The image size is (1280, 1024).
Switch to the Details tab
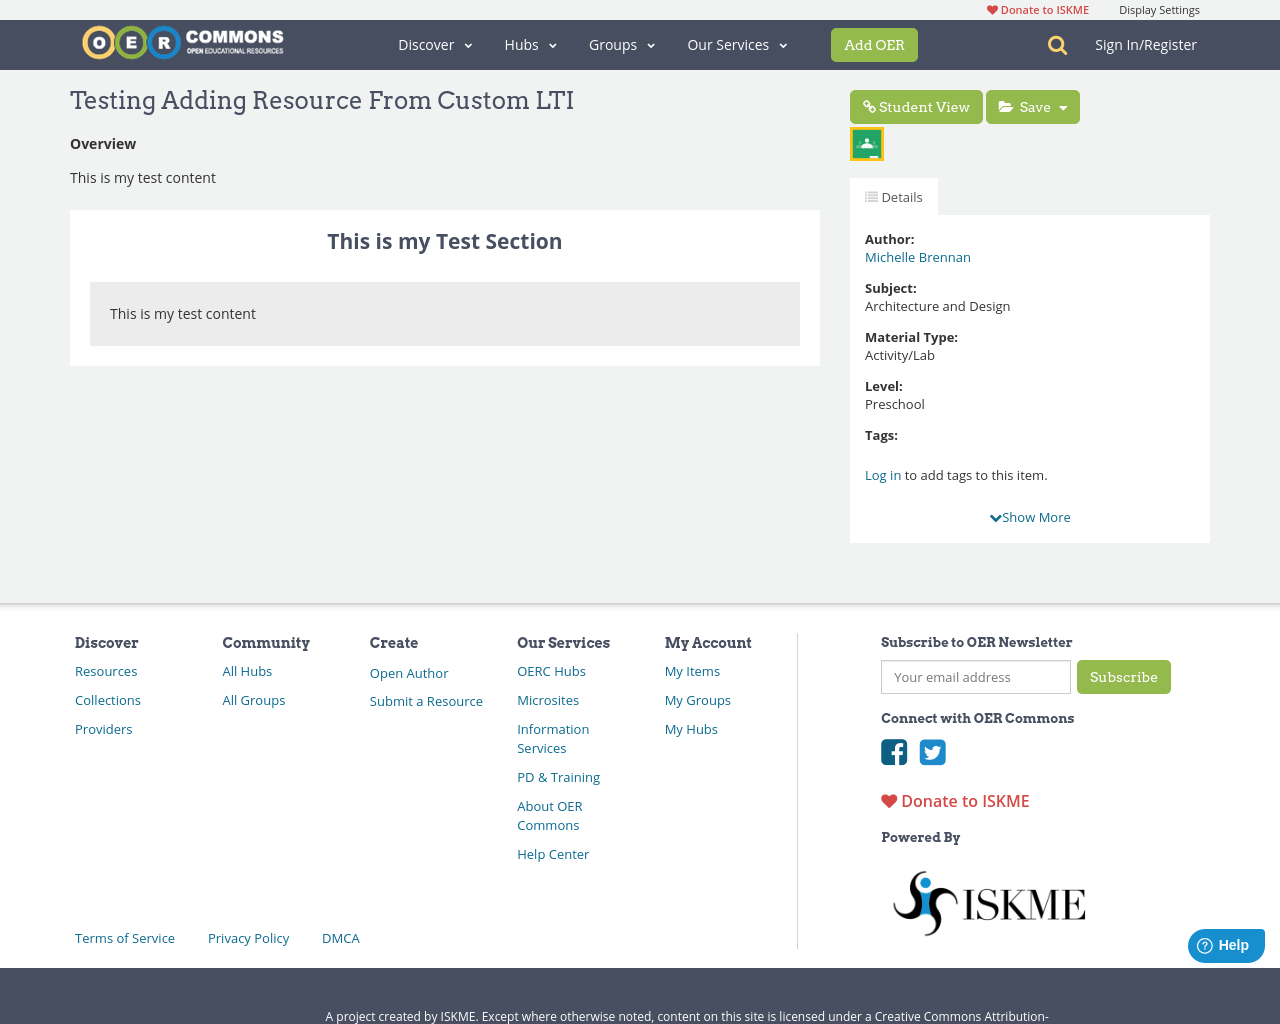tap(893, 196)
